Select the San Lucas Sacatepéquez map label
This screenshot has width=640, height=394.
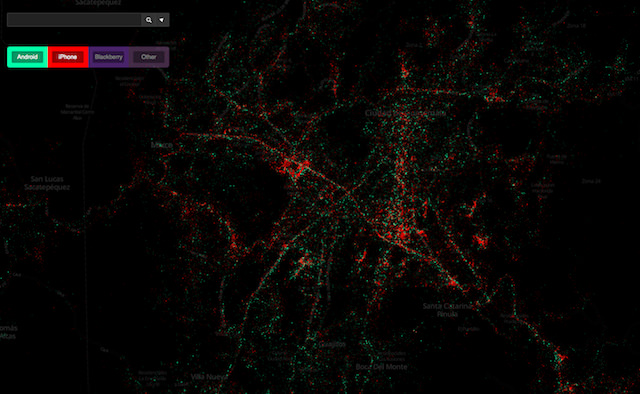tap(47, 183)
